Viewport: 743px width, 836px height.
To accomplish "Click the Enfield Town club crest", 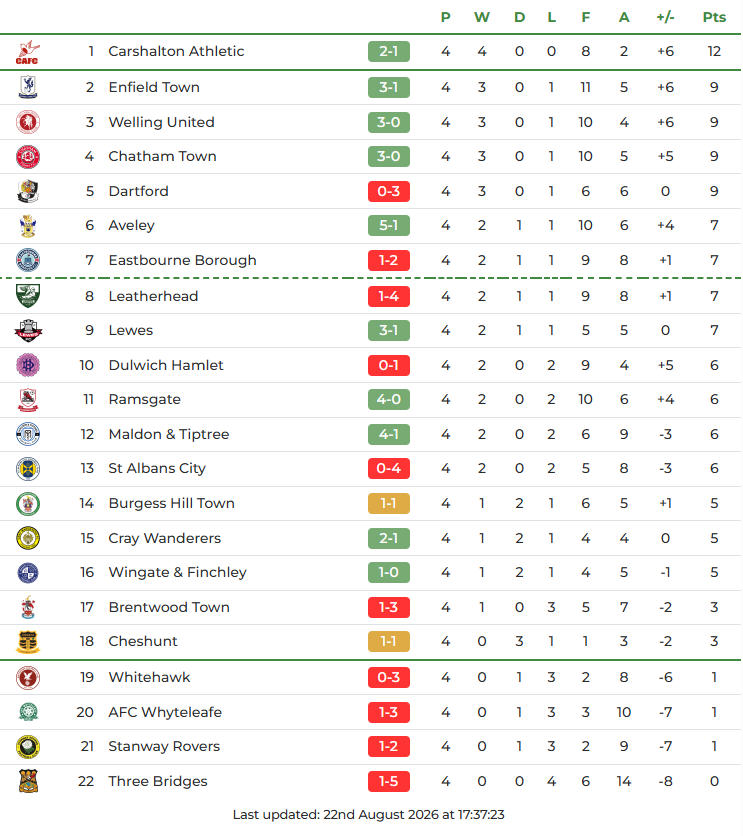I will click(x=28, y=87).
